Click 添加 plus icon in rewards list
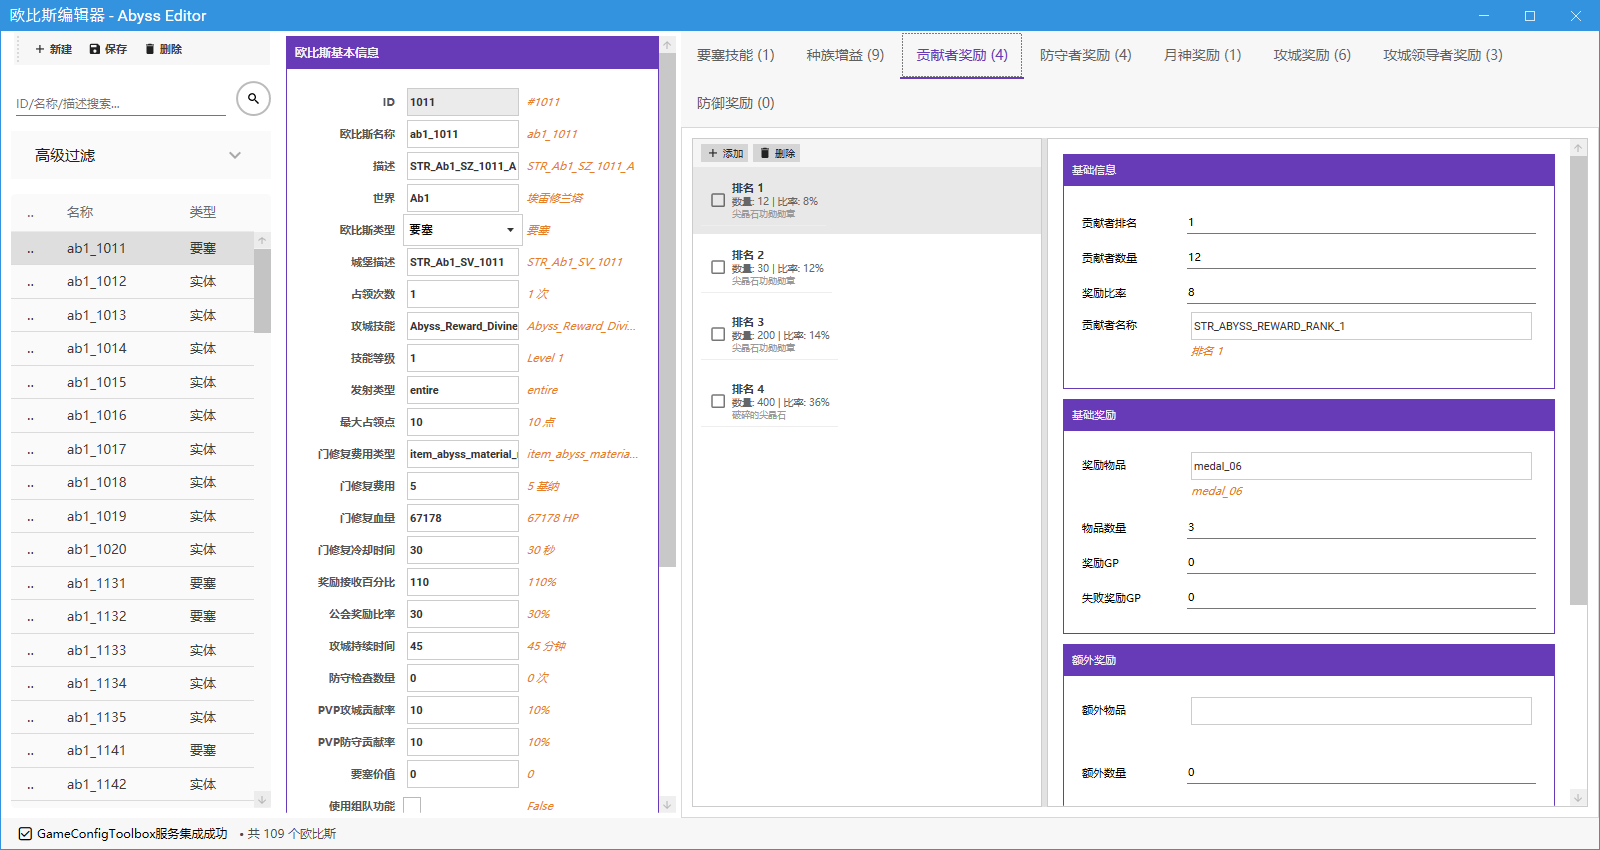Image resolution: width=1600 pixels, height=850 pixels. point(713,153)
